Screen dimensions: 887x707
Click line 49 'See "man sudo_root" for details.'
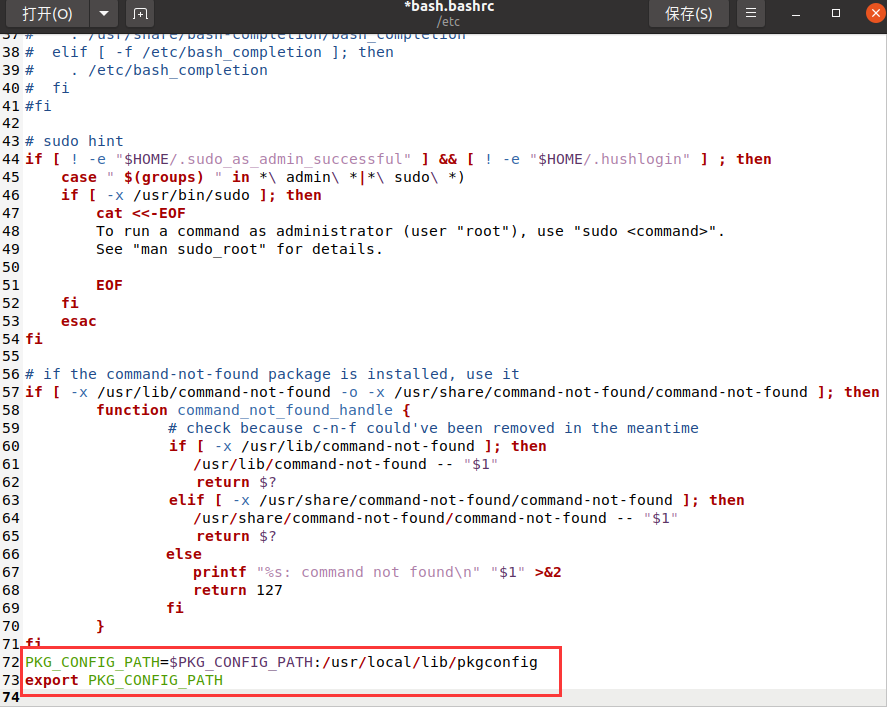[239, 249]
